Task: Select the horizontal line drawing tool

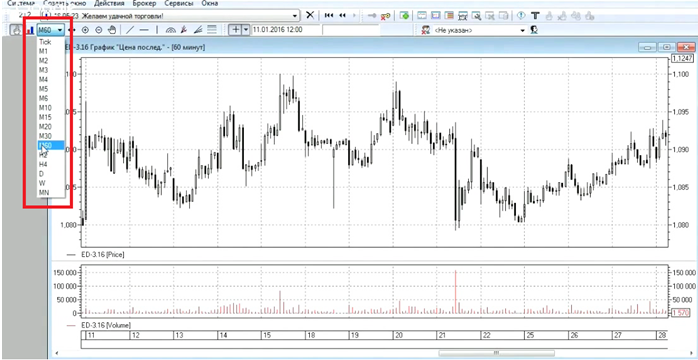Action: pyautogui.click(x=144, y=30)
